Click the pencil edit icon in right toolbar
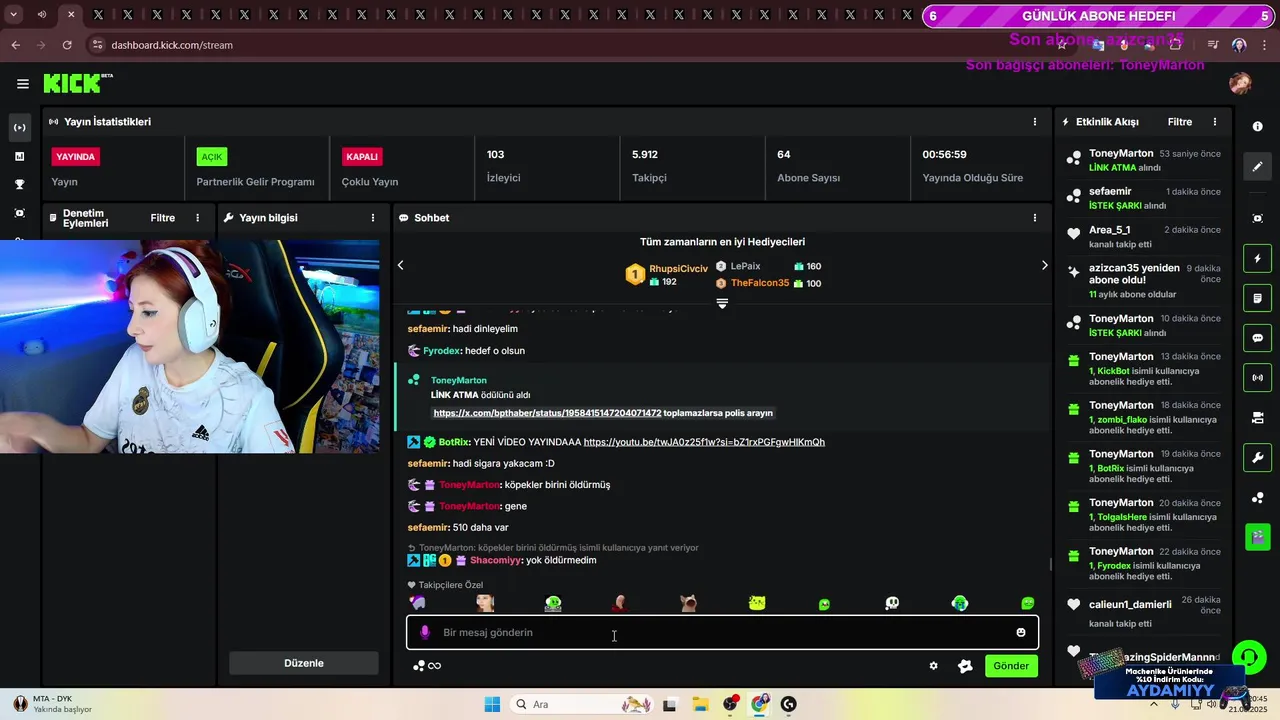The image size is (1280, 720). (1258, 166)
